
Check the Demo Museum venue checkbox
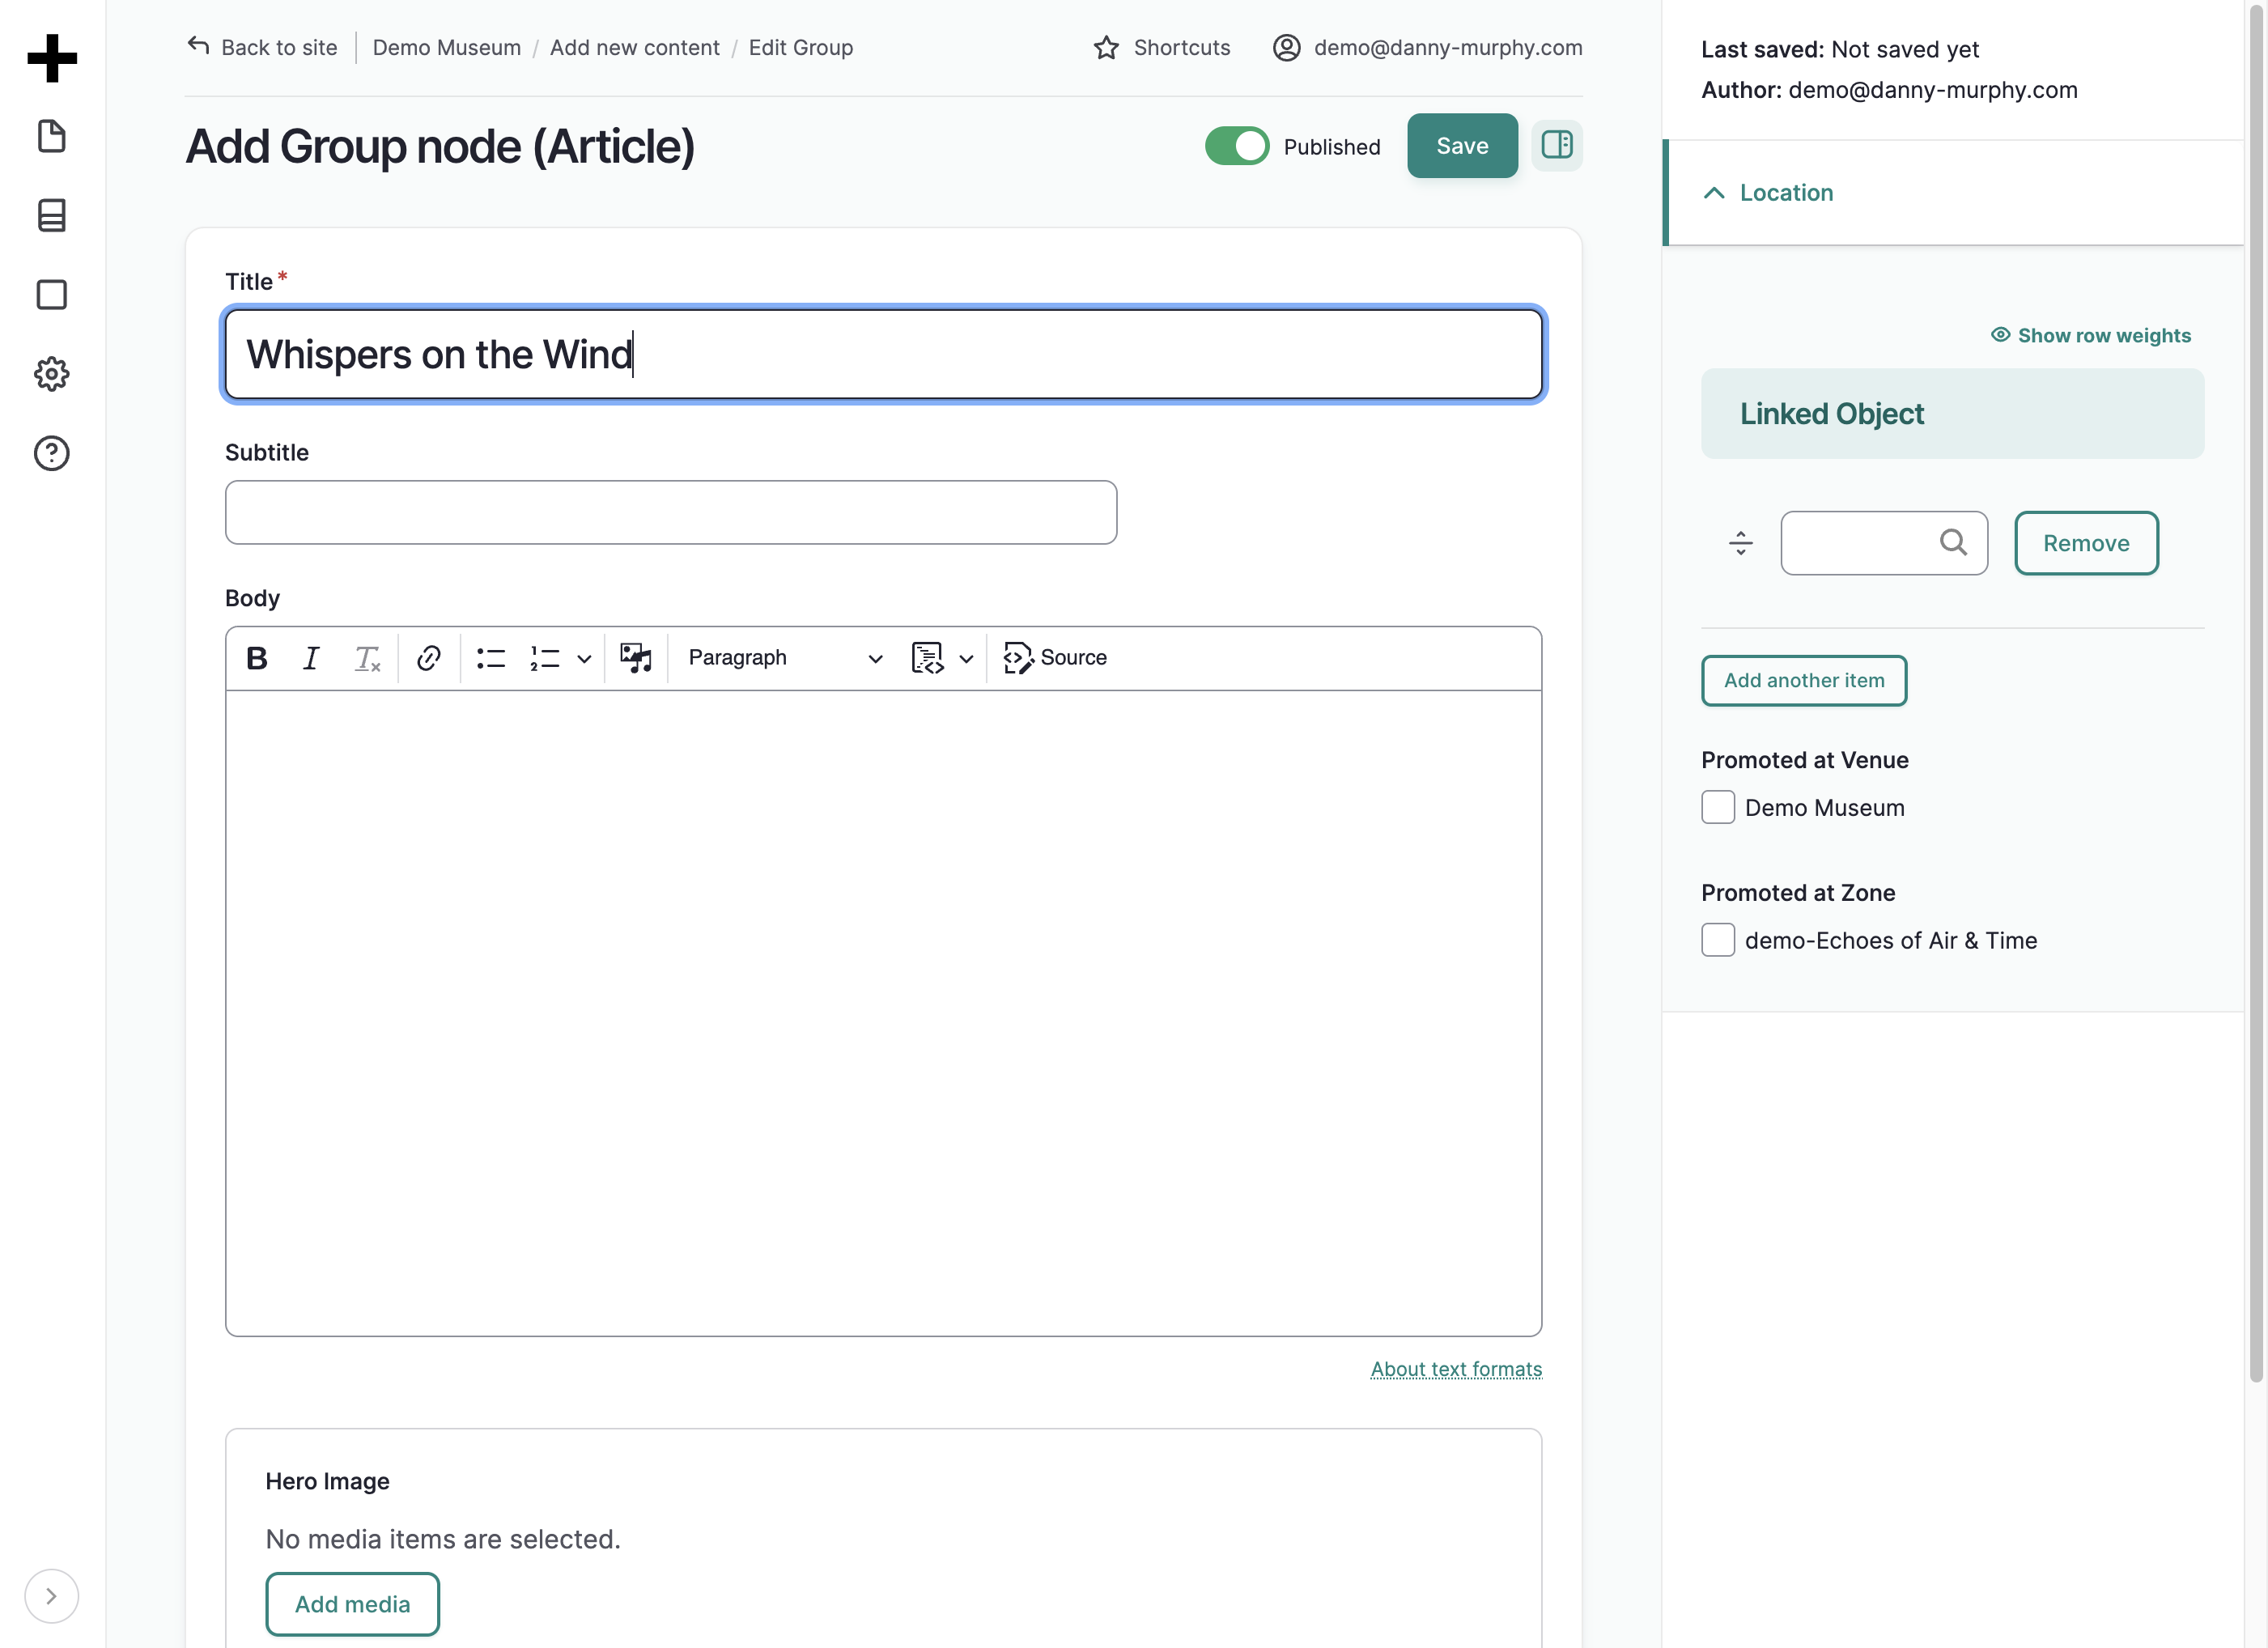1718,808
